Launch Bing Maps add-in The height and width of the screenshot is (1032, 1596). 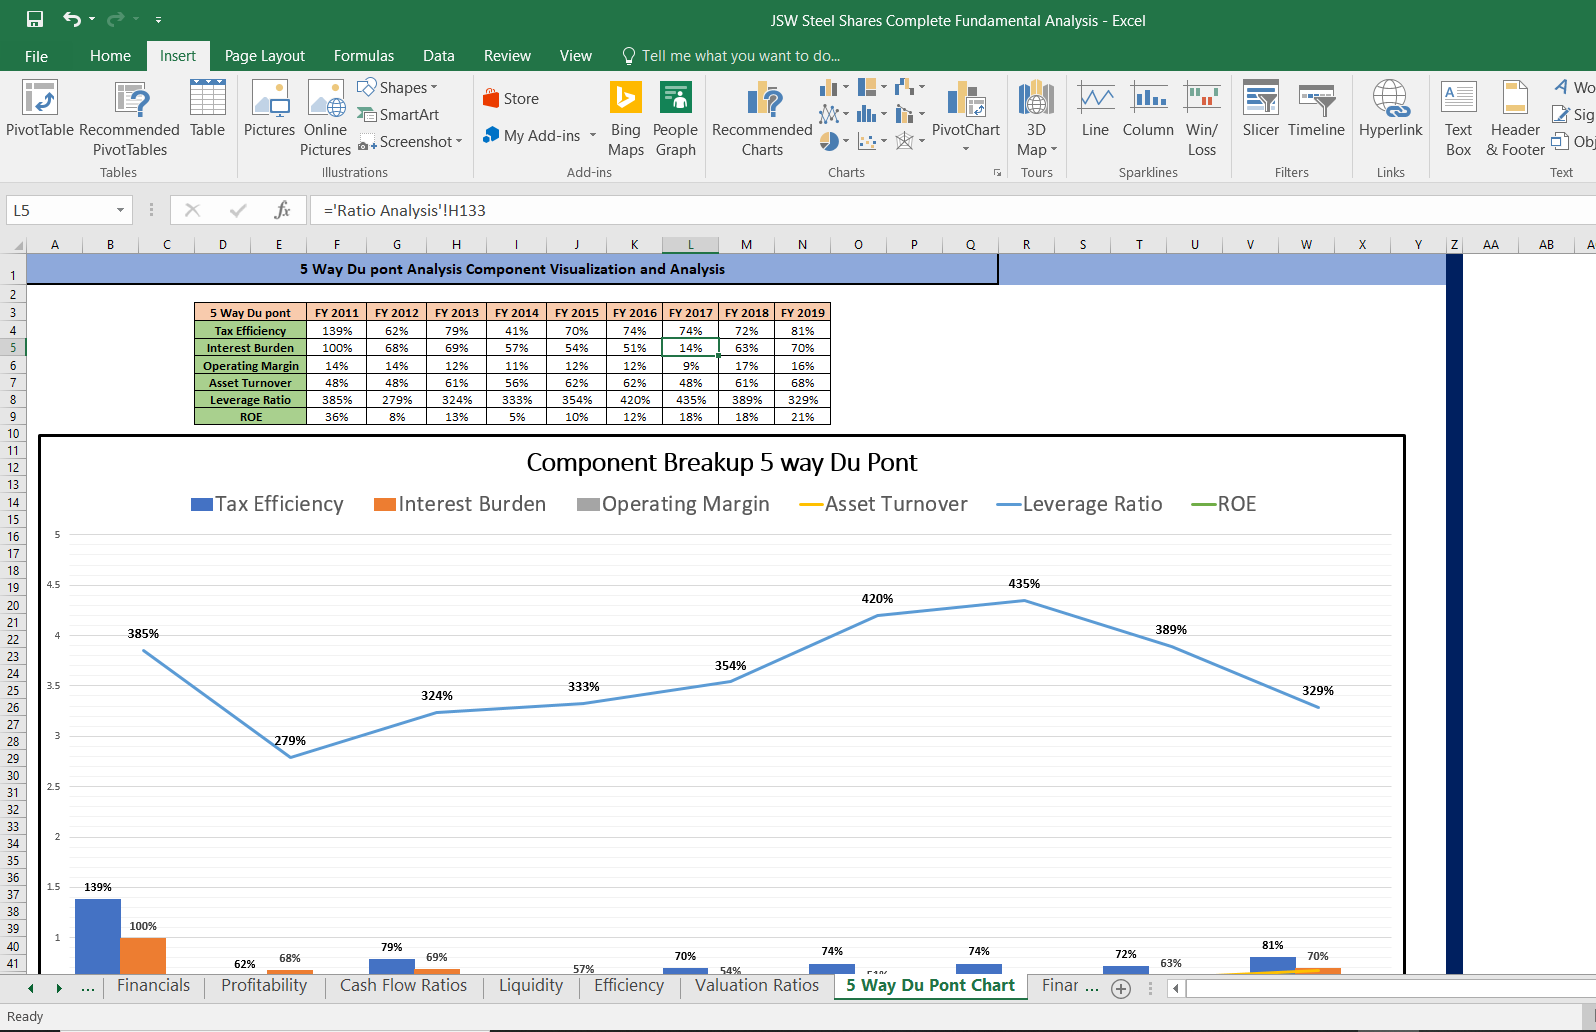(626, 119)
